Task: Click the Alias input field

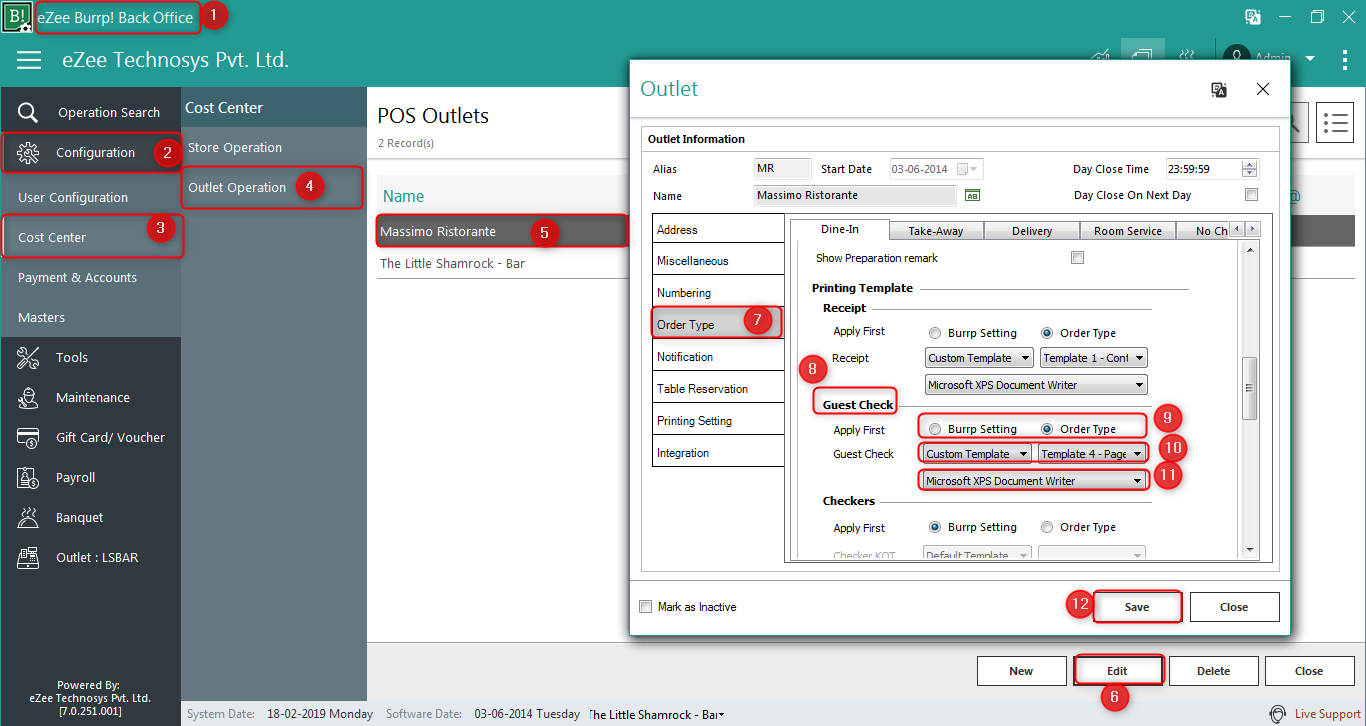Action: (783, 169)
